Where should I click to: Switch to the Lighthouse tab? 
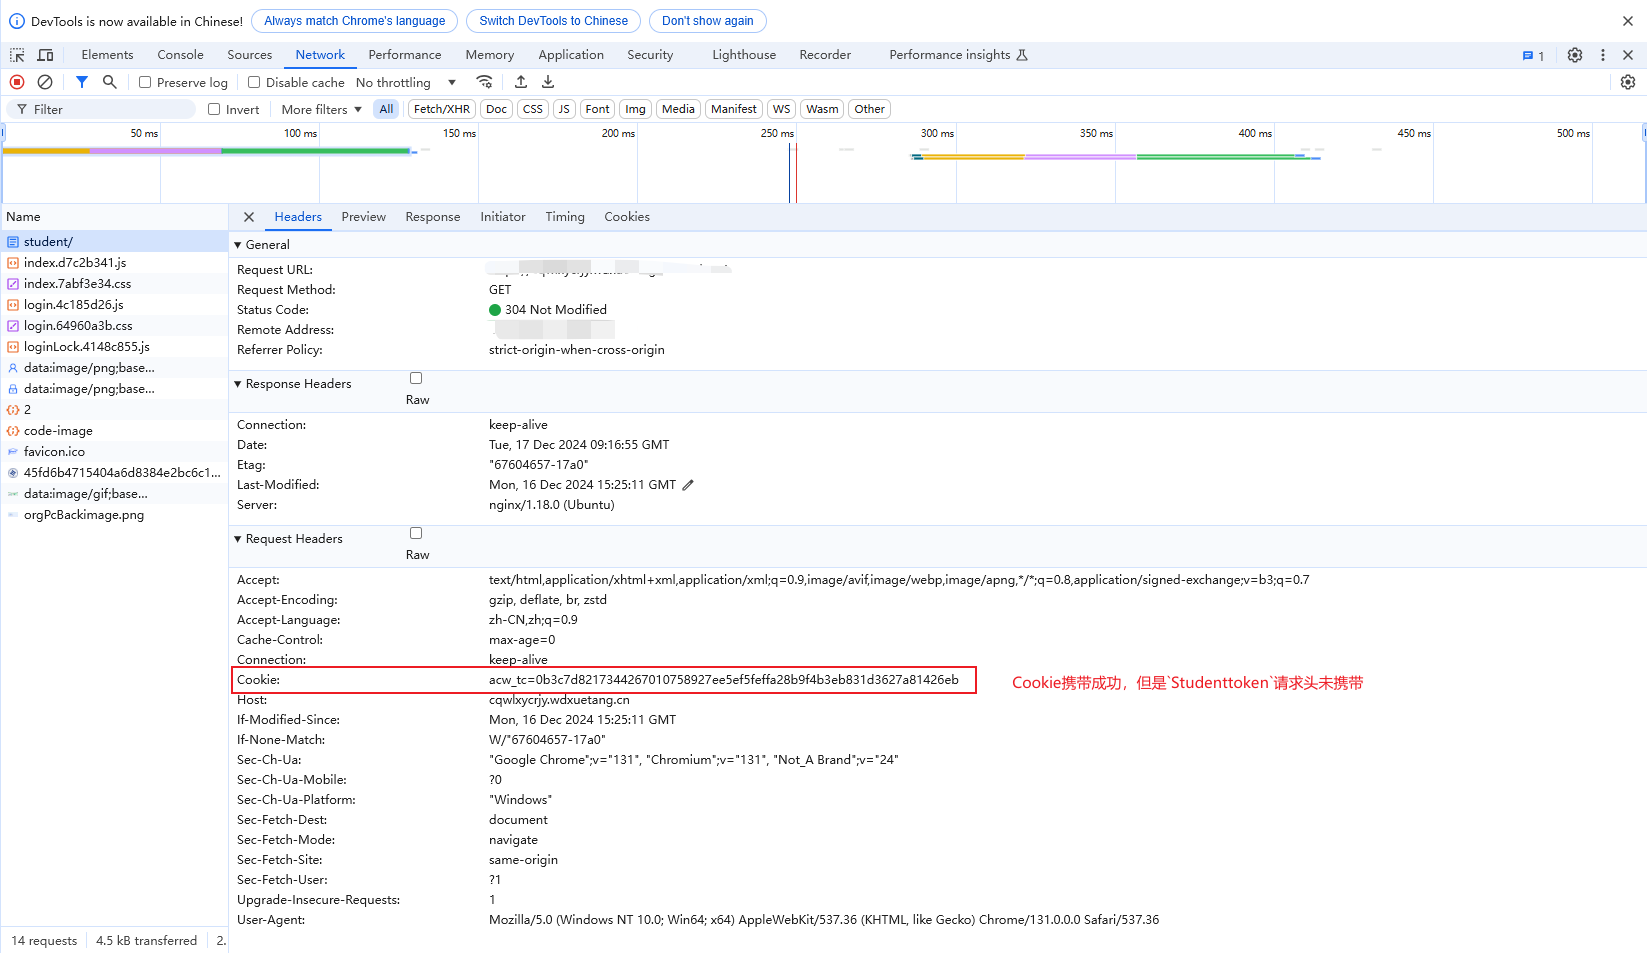tap(744, 55)
